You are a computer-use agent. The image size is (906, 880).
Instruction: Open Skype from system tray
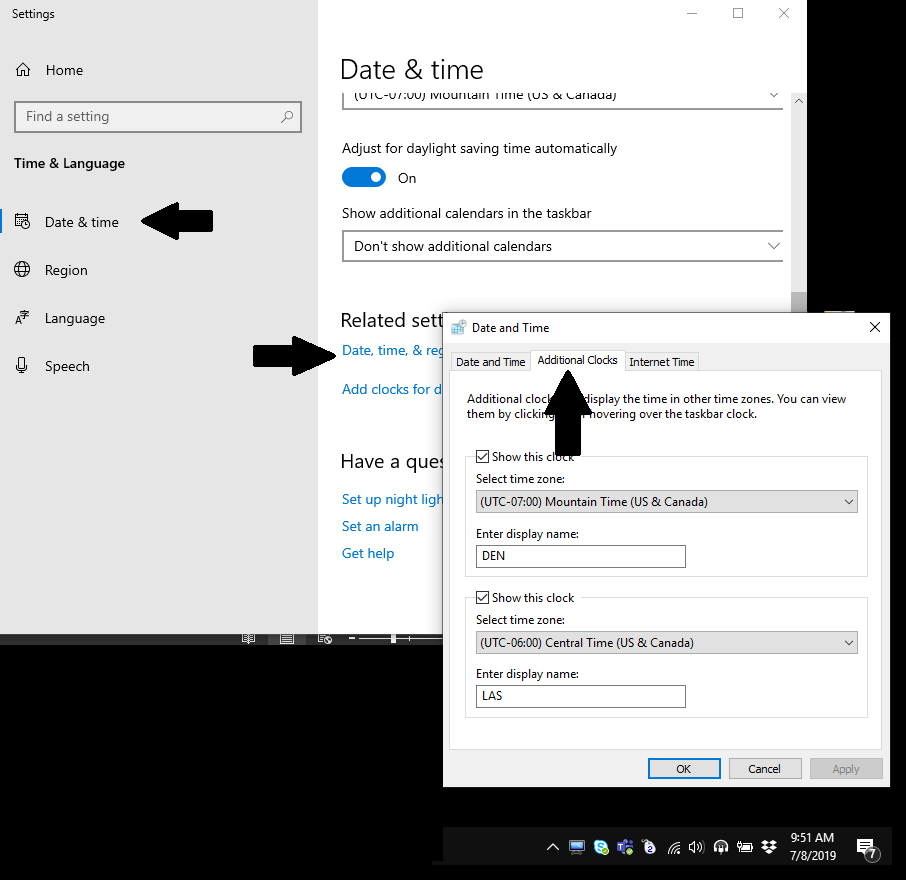point(601,847)
